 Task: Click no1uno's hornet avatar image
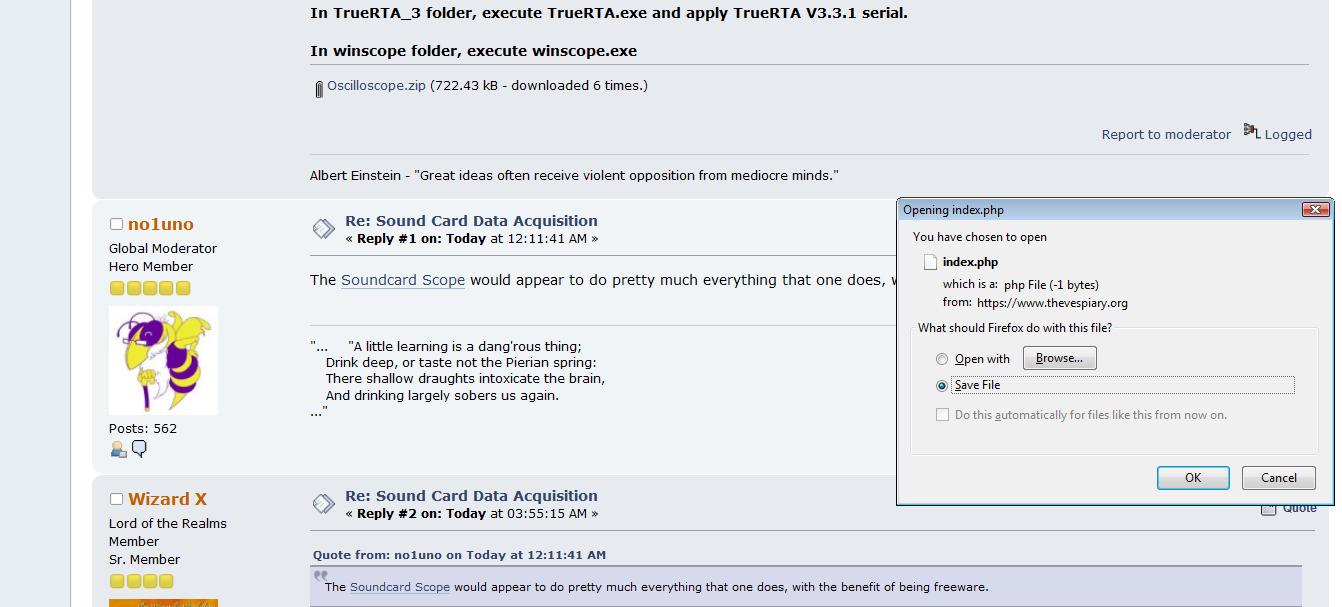pyautogui.click(x=163, y=361)
